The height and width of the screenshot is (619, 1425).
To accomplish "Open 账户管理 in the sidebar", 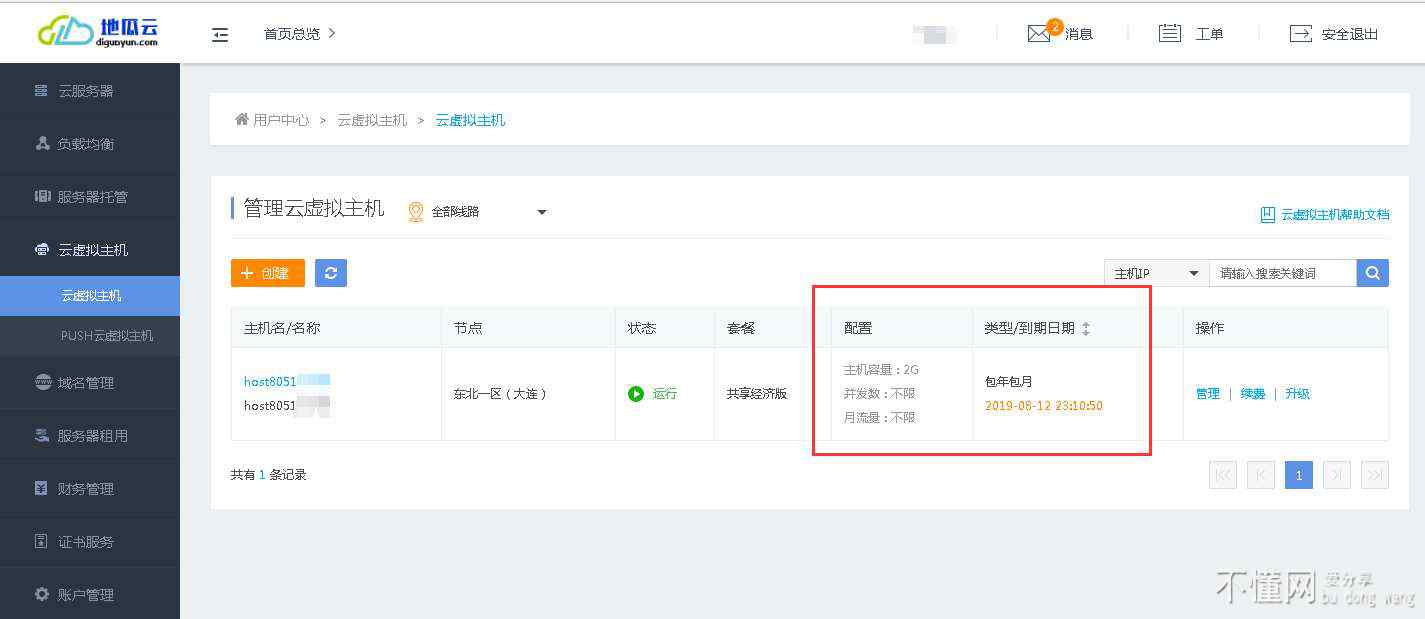I will (90, 595).
